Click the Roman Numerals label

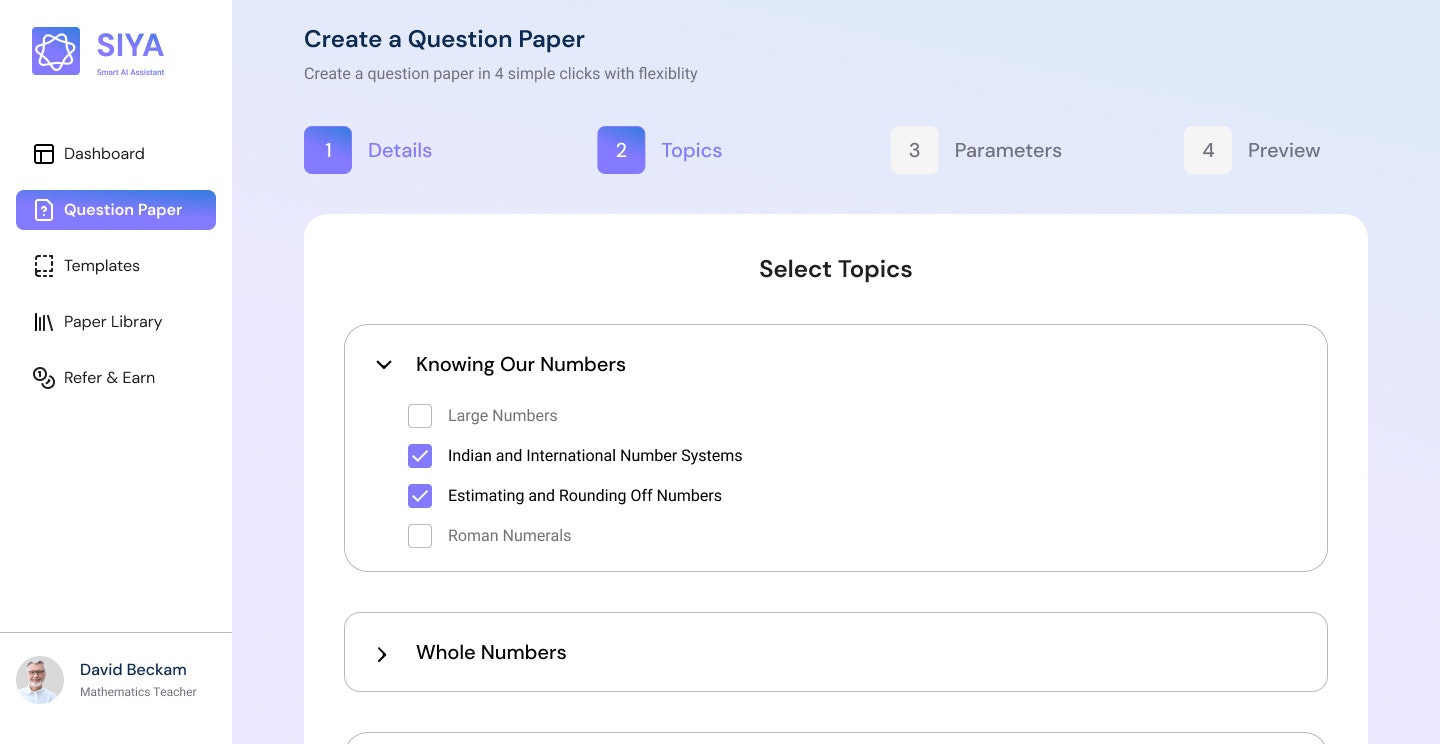[509, 536]
